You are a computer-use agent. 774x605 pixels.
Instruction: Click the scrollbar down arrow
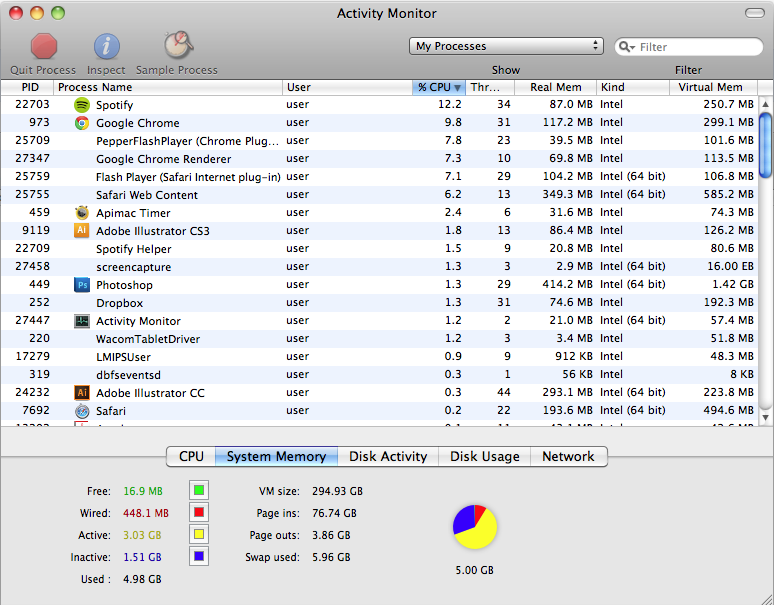[x=765, y=417]
